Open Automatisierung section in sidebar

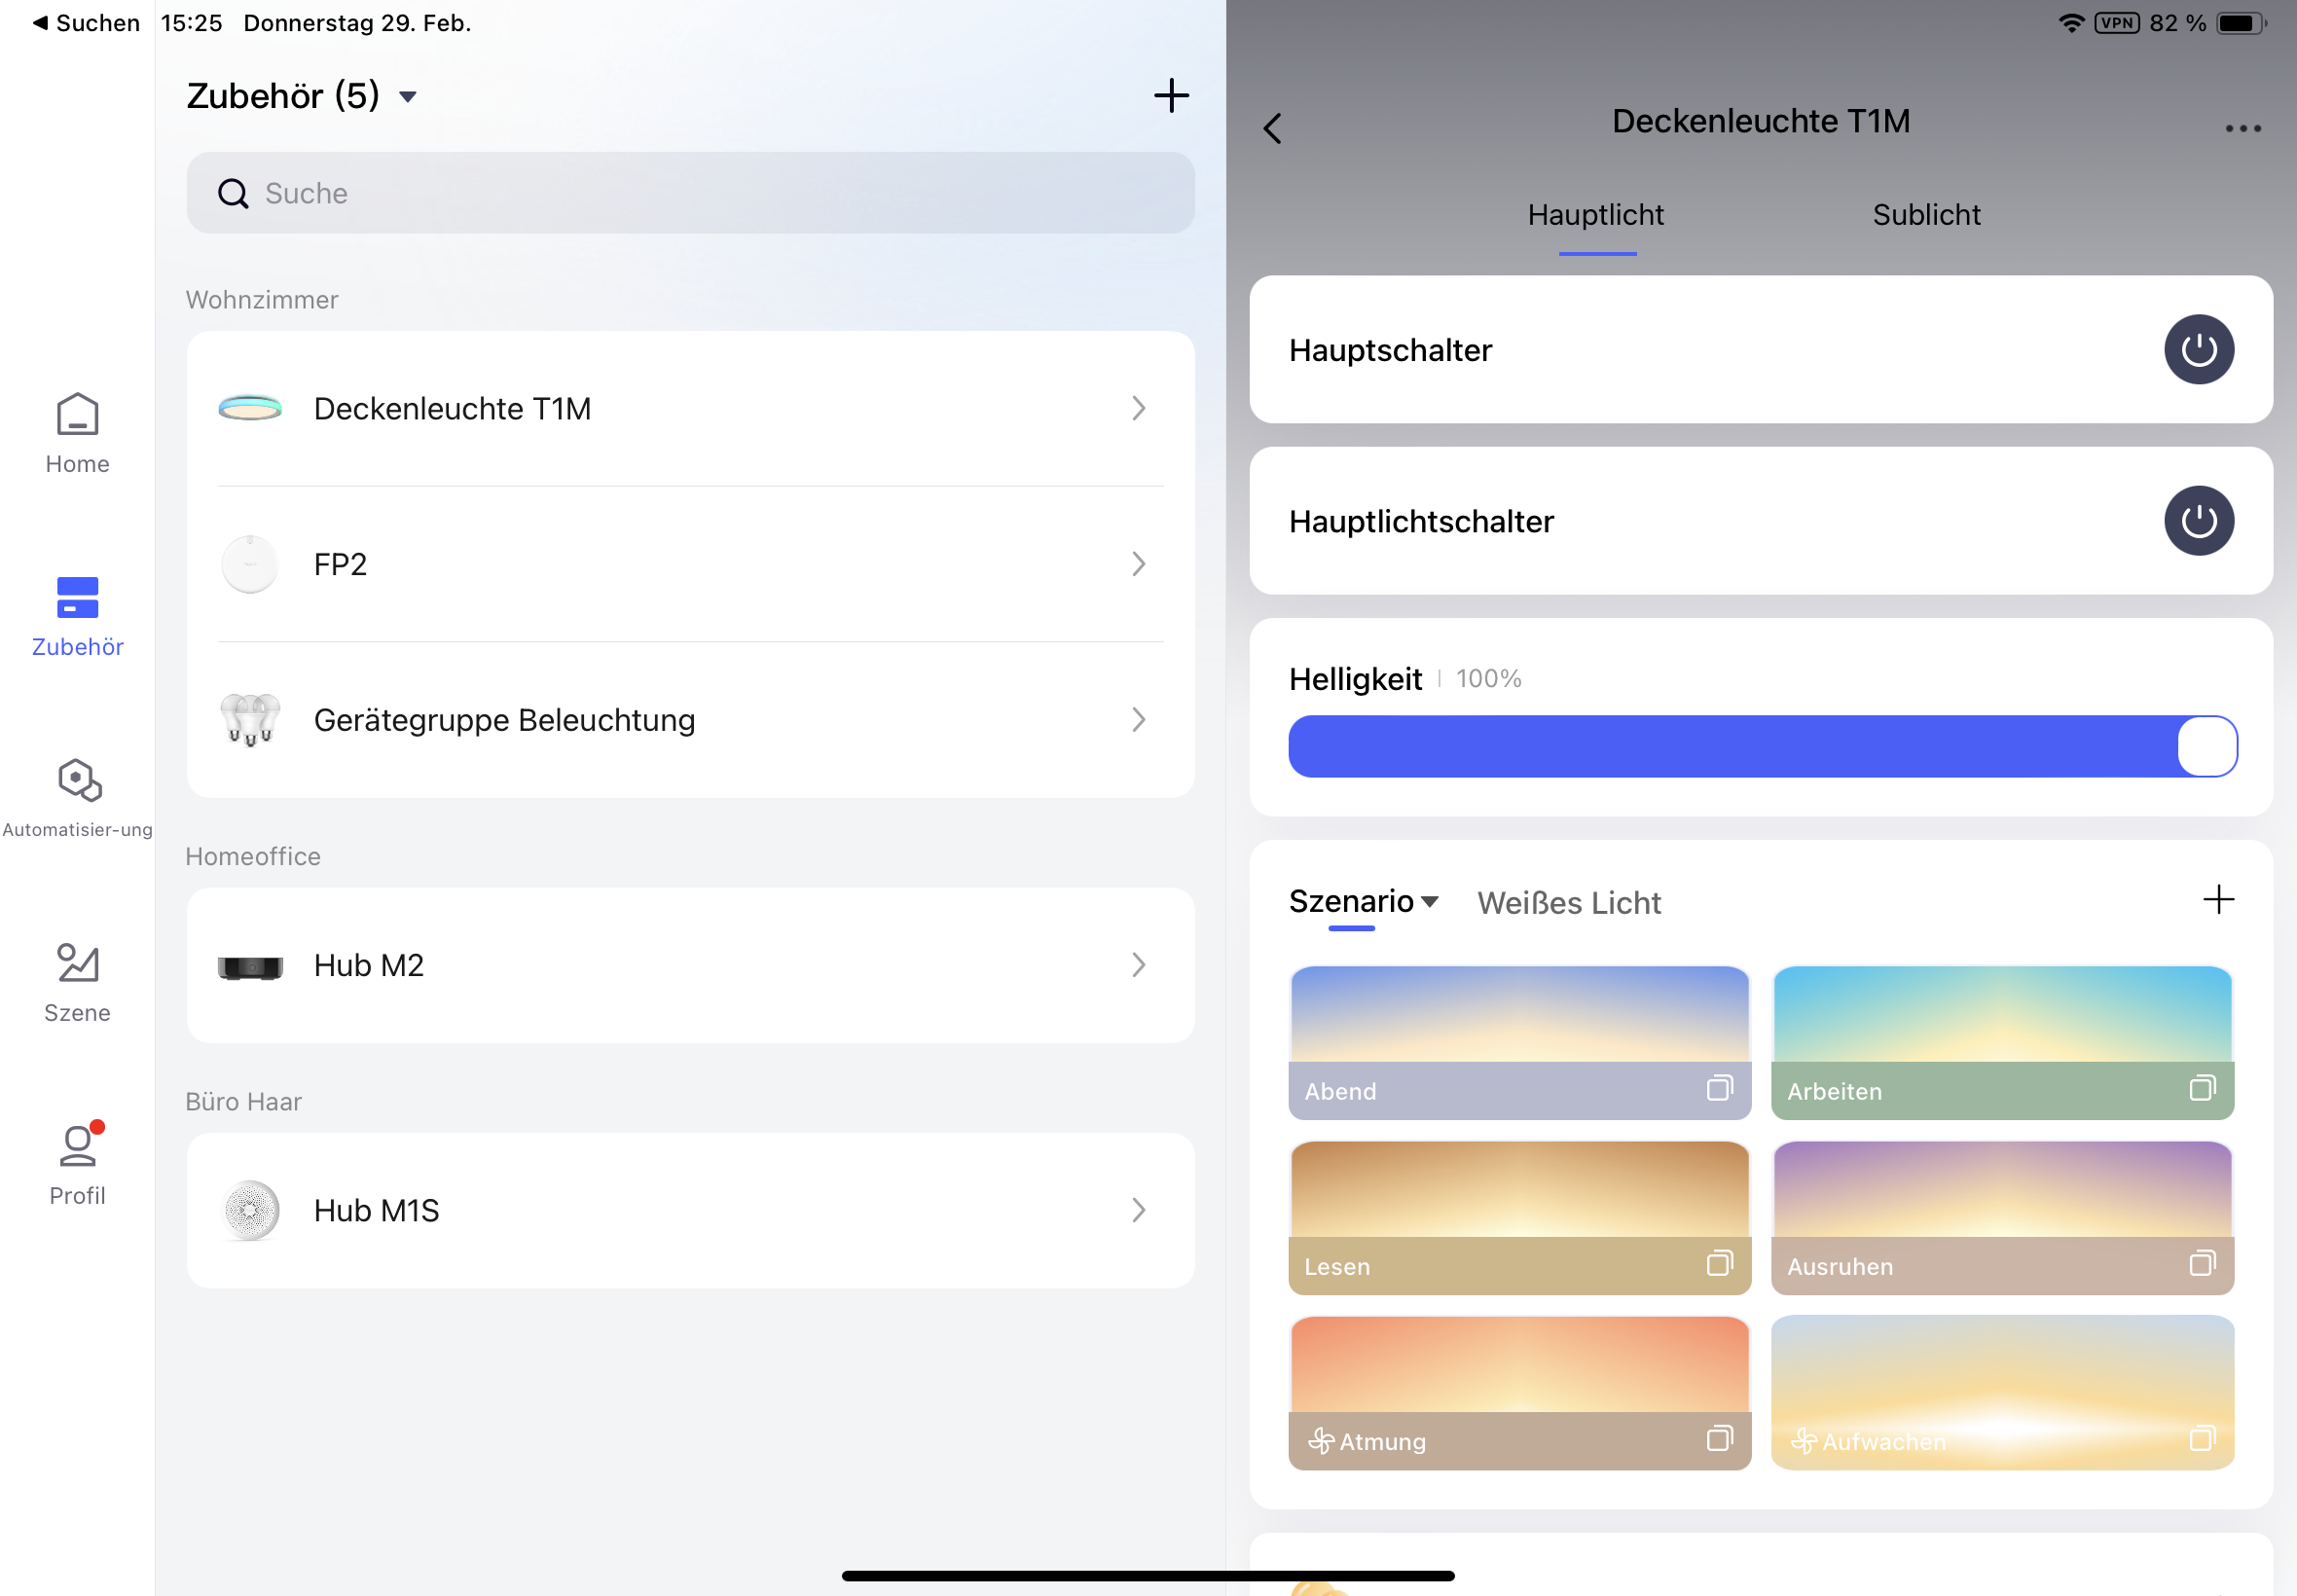77,797
